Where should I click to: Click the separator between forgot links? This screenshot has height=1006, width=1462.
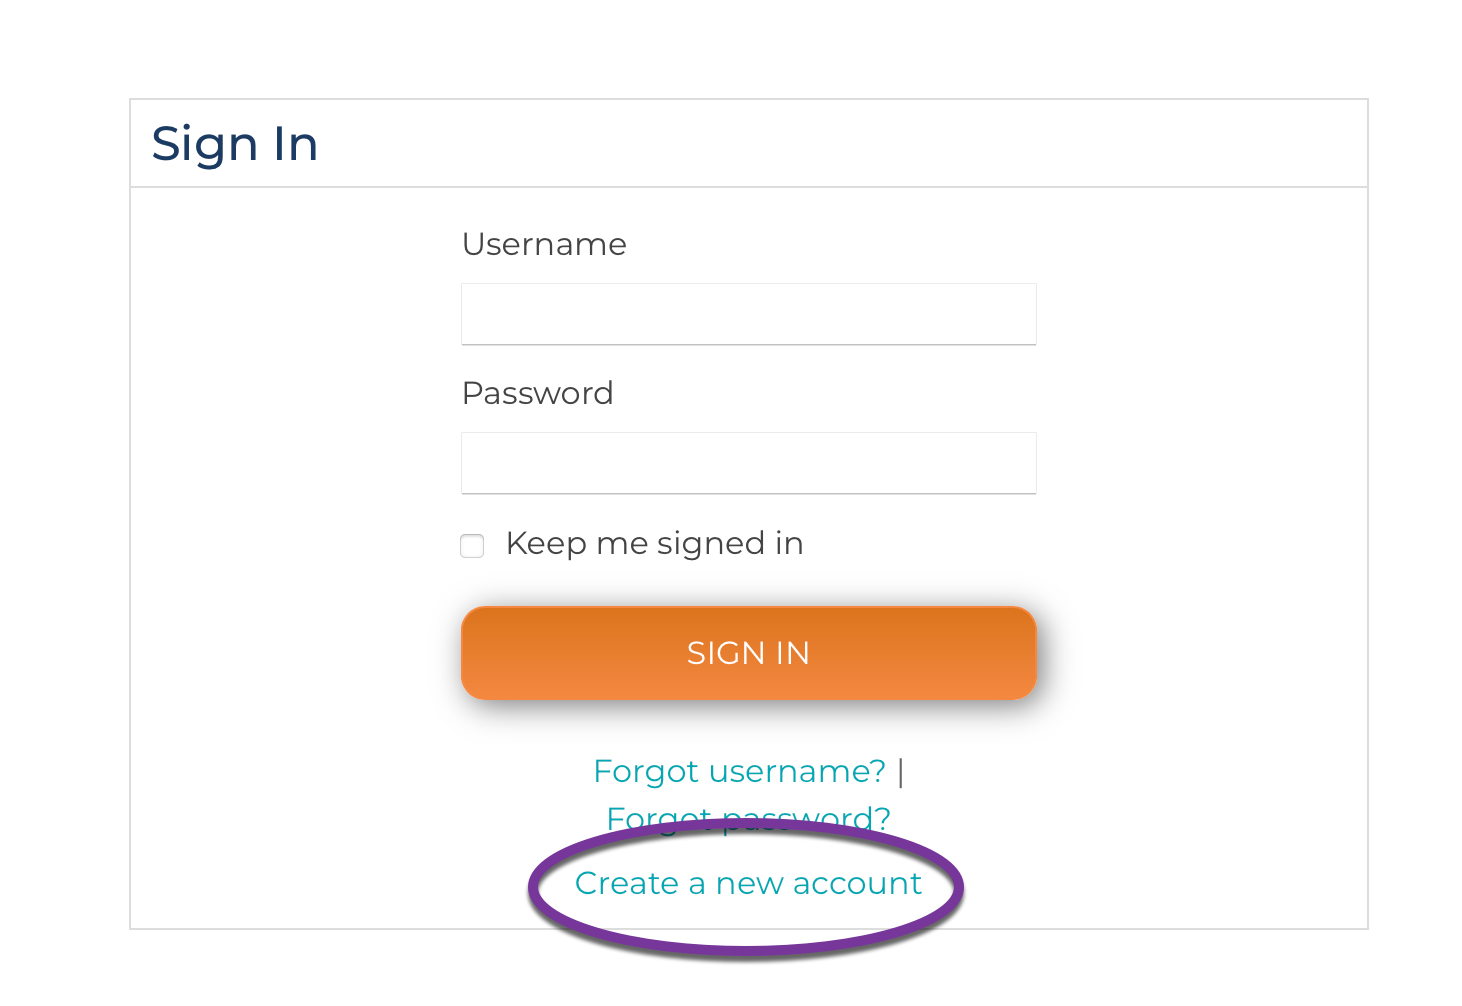[x=901, y=770]
